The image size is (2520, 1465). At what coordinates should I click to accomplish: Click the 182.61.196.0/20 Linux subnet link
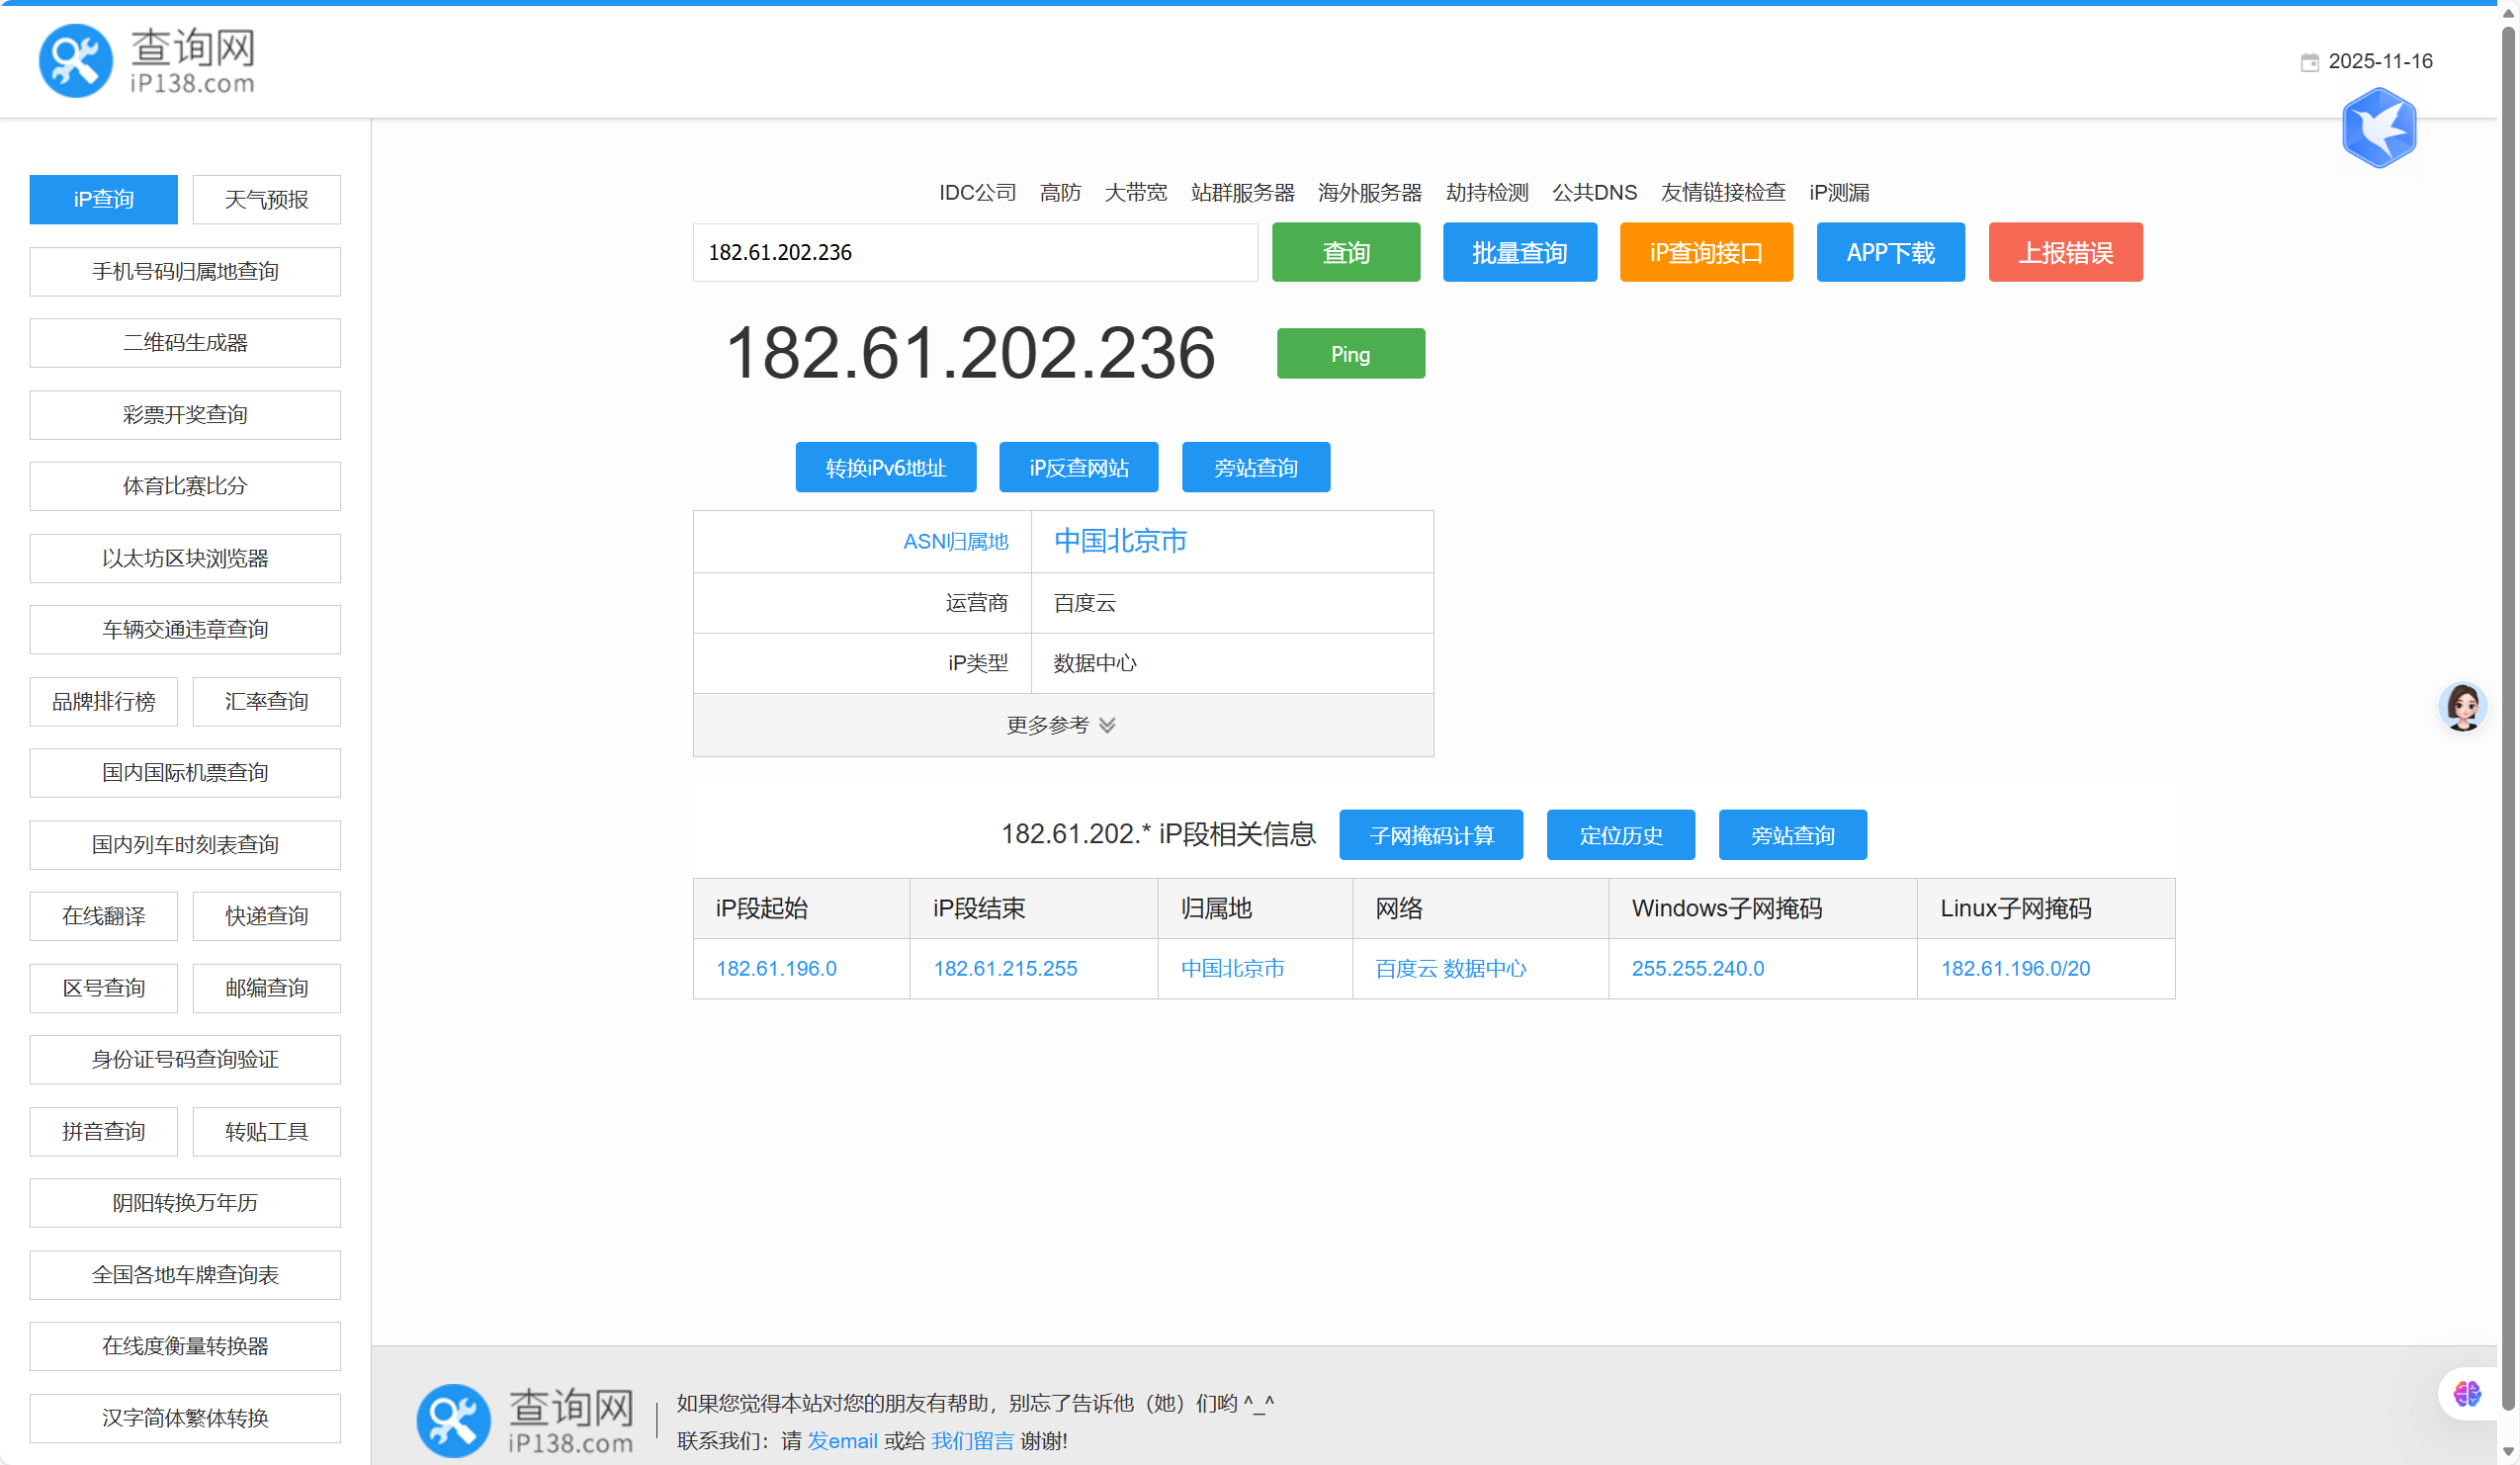2015,968
